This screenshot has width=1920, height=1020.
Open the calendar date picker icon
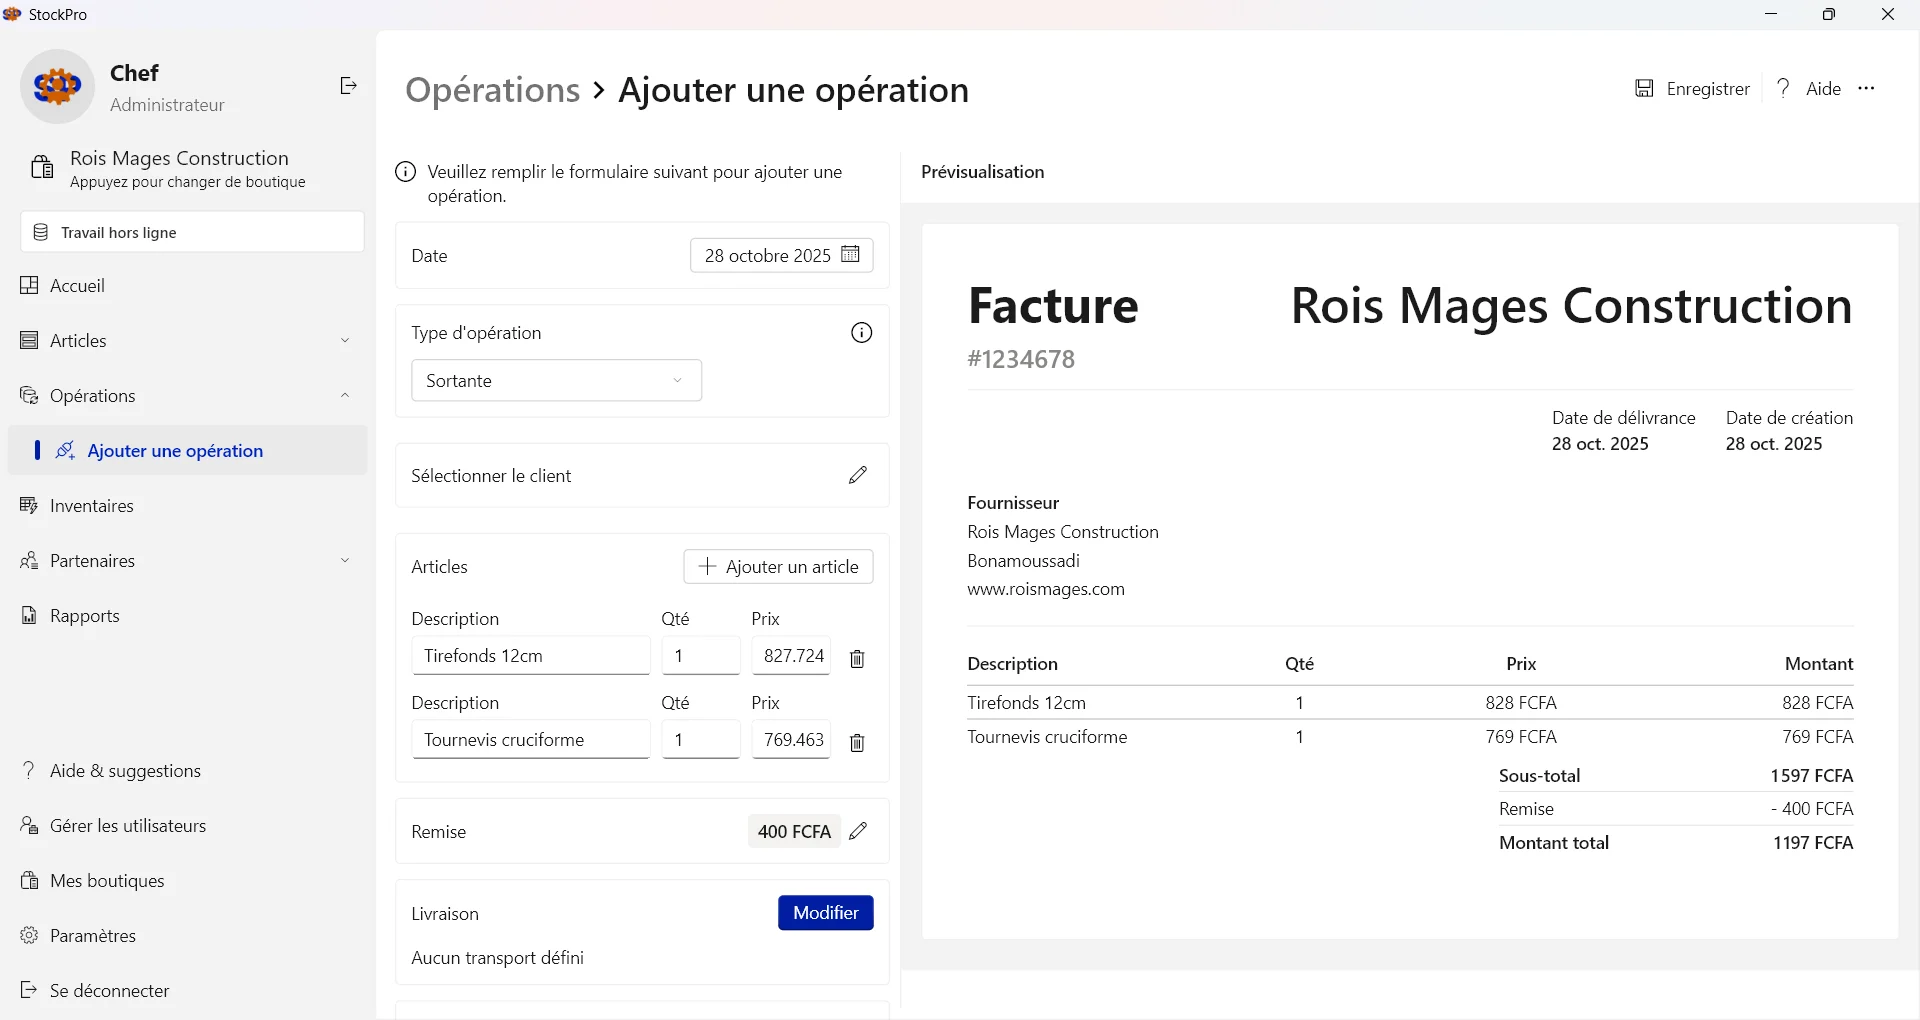[x=851, y=255]
